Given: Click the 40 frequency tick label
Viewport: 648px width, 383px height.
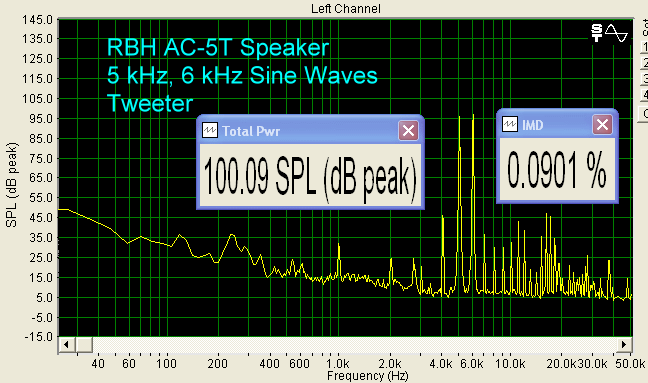Looking at the screenshot, I should pos(98,364).
